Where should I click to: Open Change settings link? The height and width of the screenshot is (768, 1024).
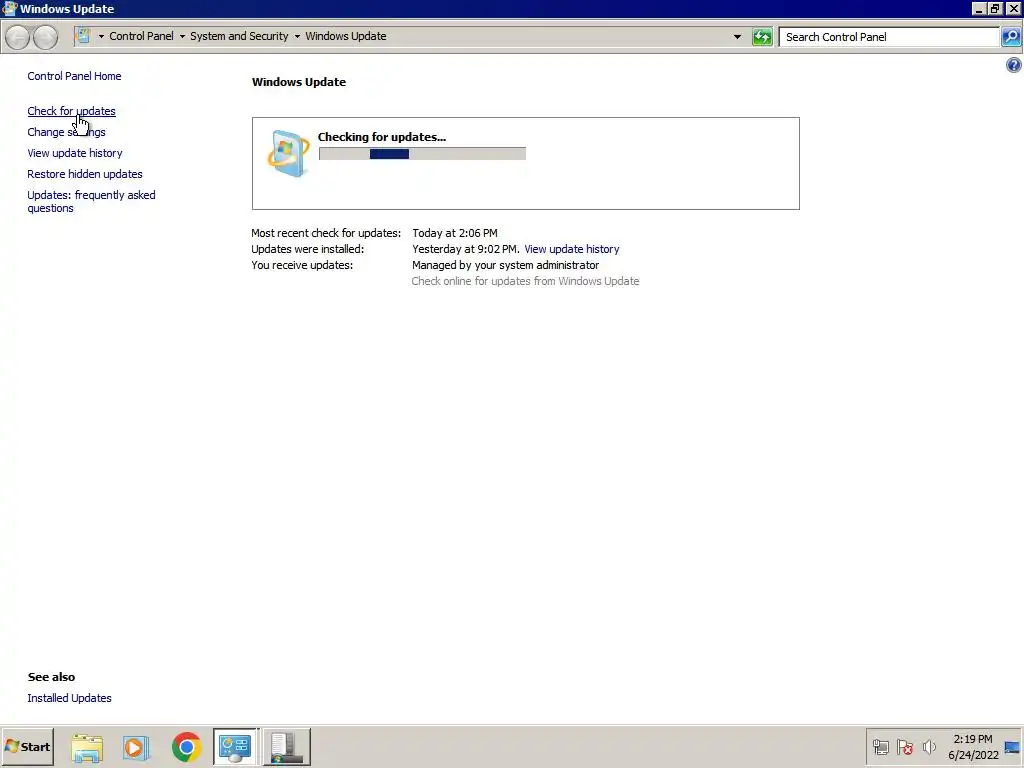click(66, 132)
